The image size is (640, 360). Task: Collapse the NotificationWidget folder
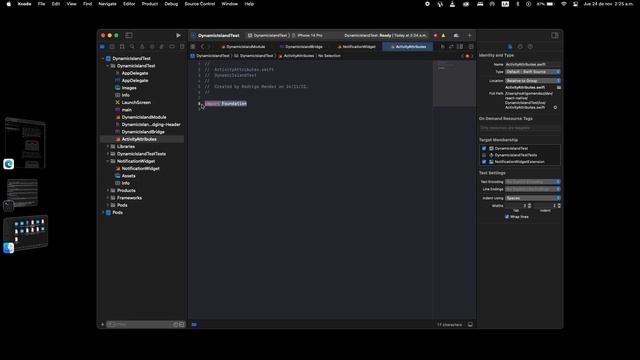click(108, 161)
